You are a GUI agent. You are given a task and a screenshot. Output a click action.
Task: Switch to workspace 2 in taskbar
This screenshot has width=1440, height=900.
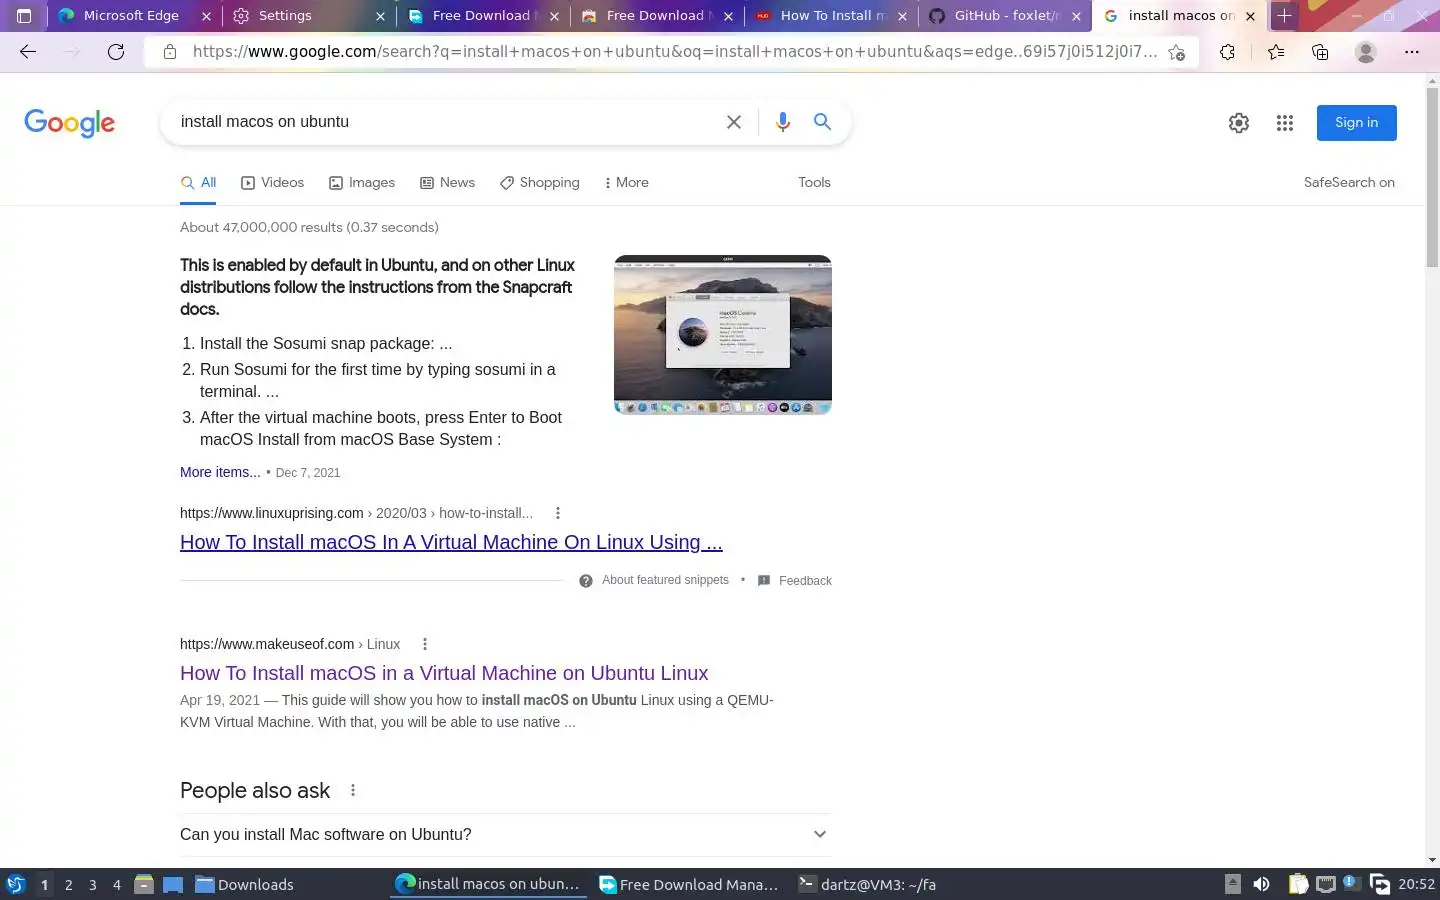click(68, 884)
